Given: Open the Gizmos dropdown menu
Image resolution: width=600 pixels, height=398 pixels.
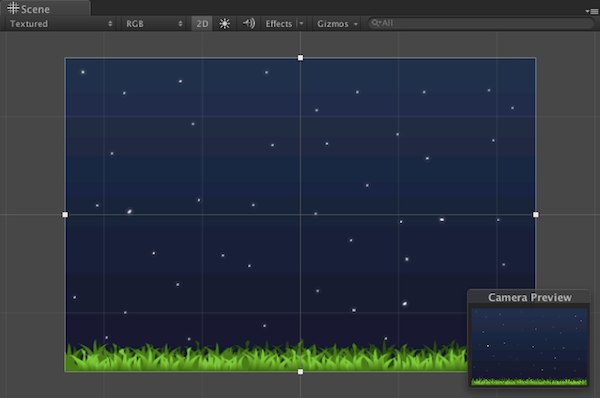Looking at the screenshot, I should pyautogui.click(x=337, y=24).
